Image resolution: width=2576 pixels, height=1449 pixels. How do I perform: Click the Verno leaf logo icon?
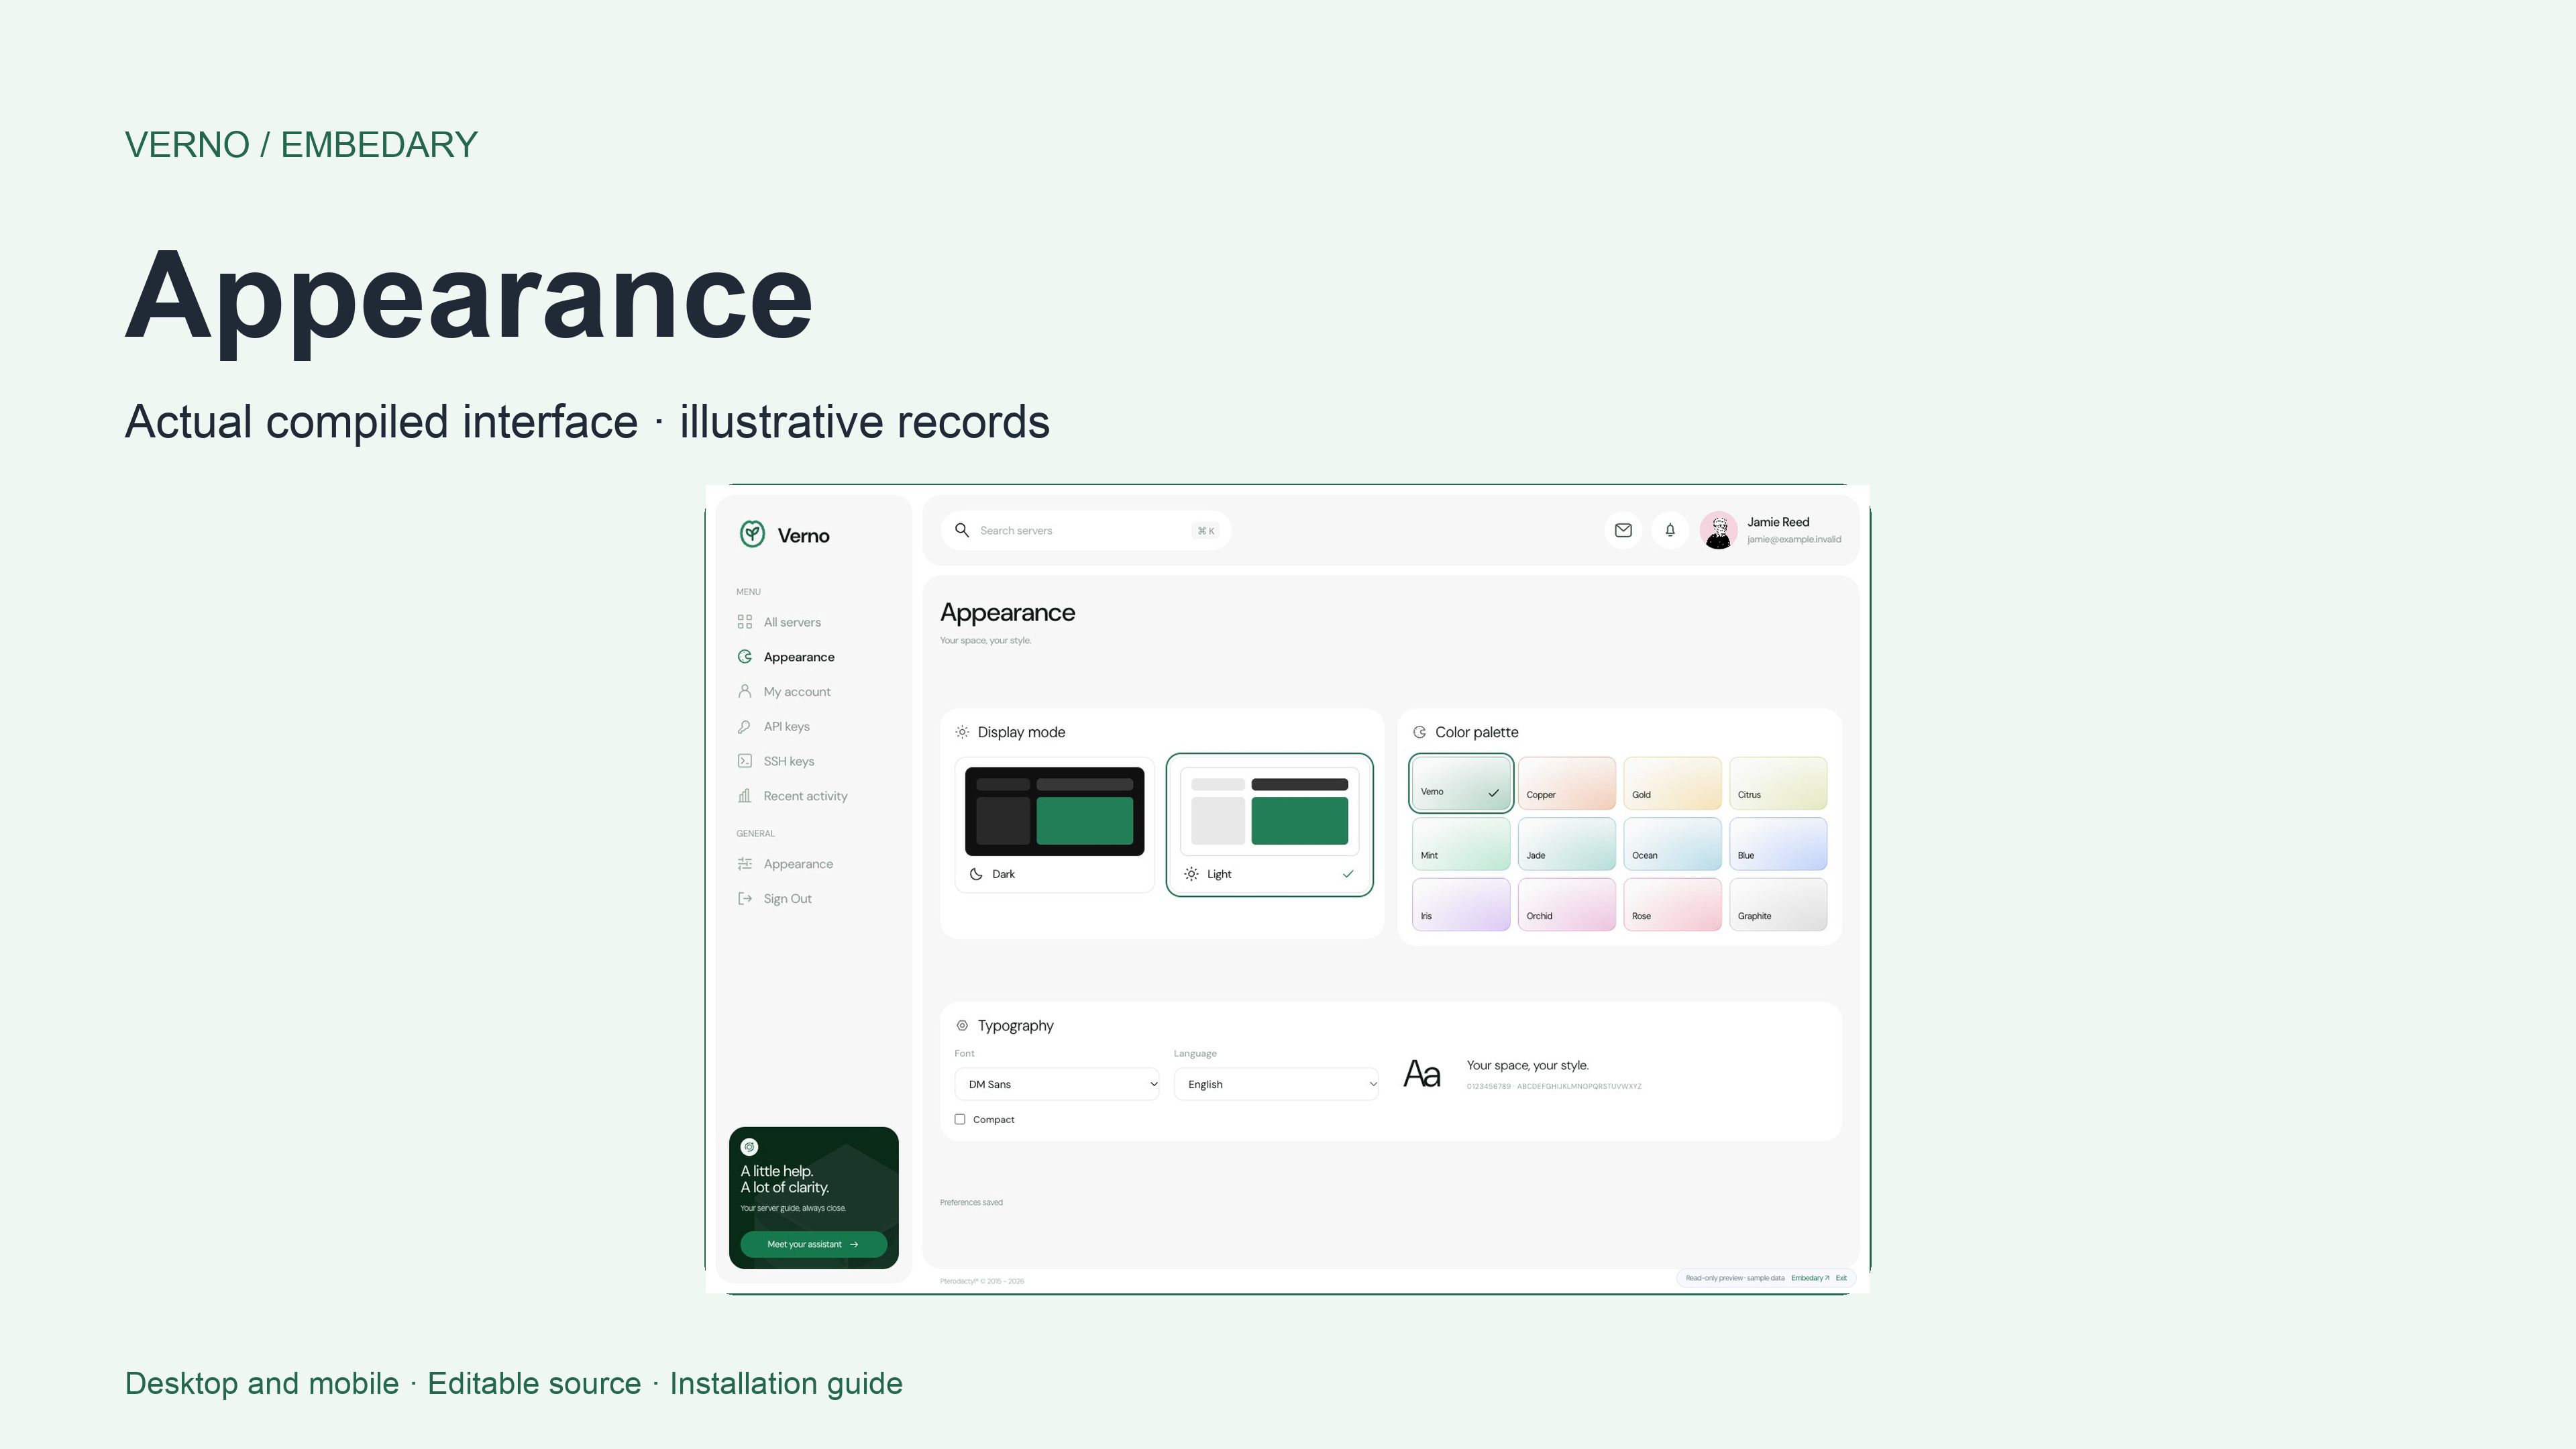(x=752, y=534)
